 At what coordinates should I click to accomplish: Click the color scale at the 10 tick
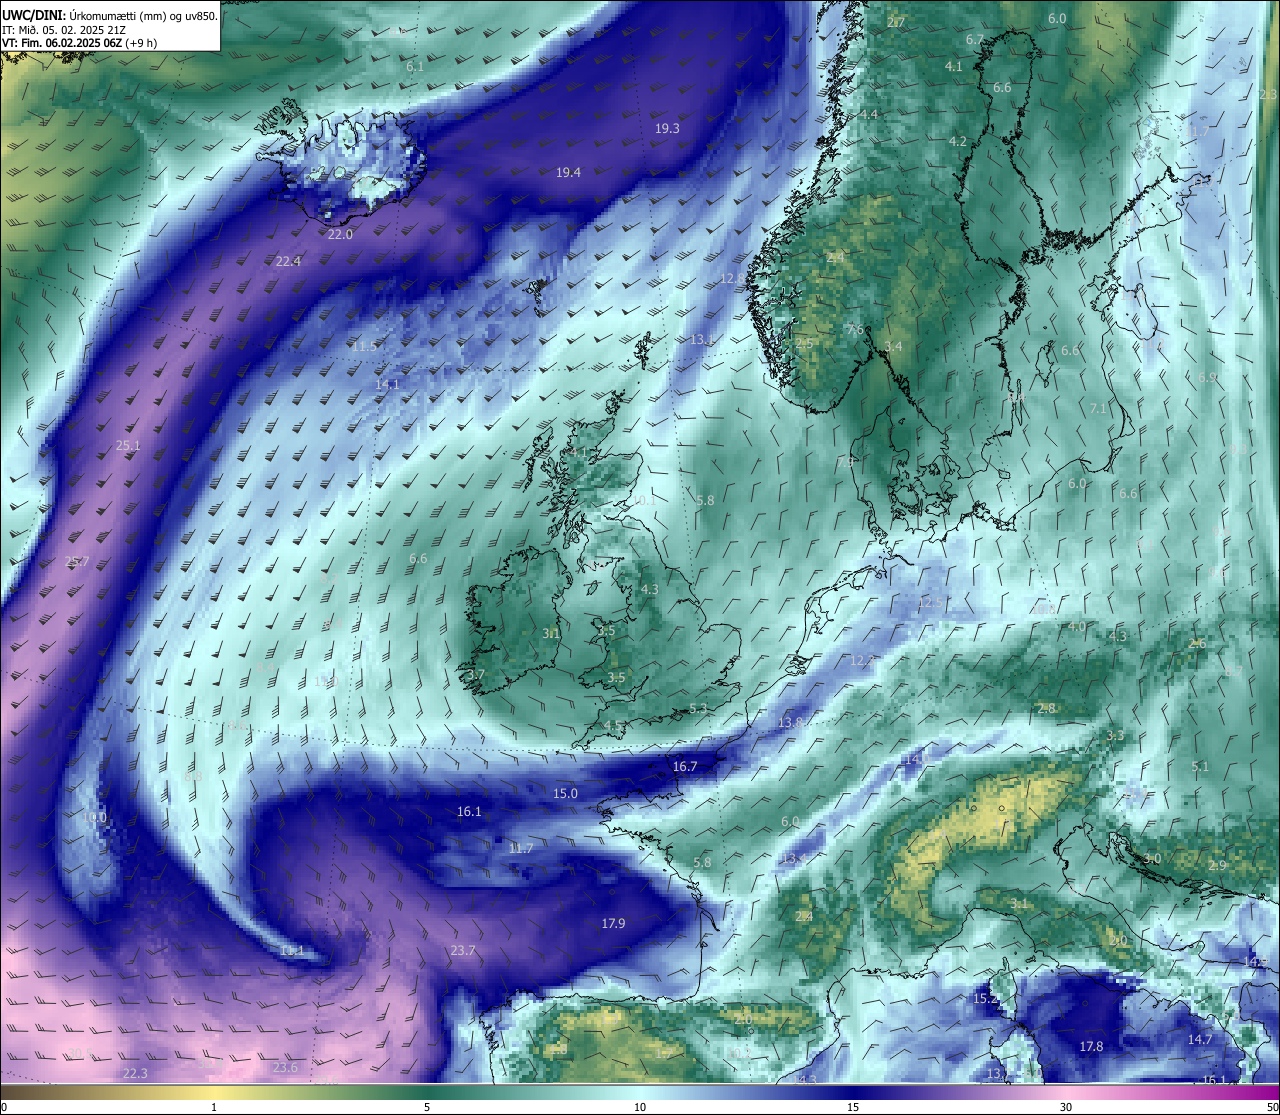pos(640,1107)
